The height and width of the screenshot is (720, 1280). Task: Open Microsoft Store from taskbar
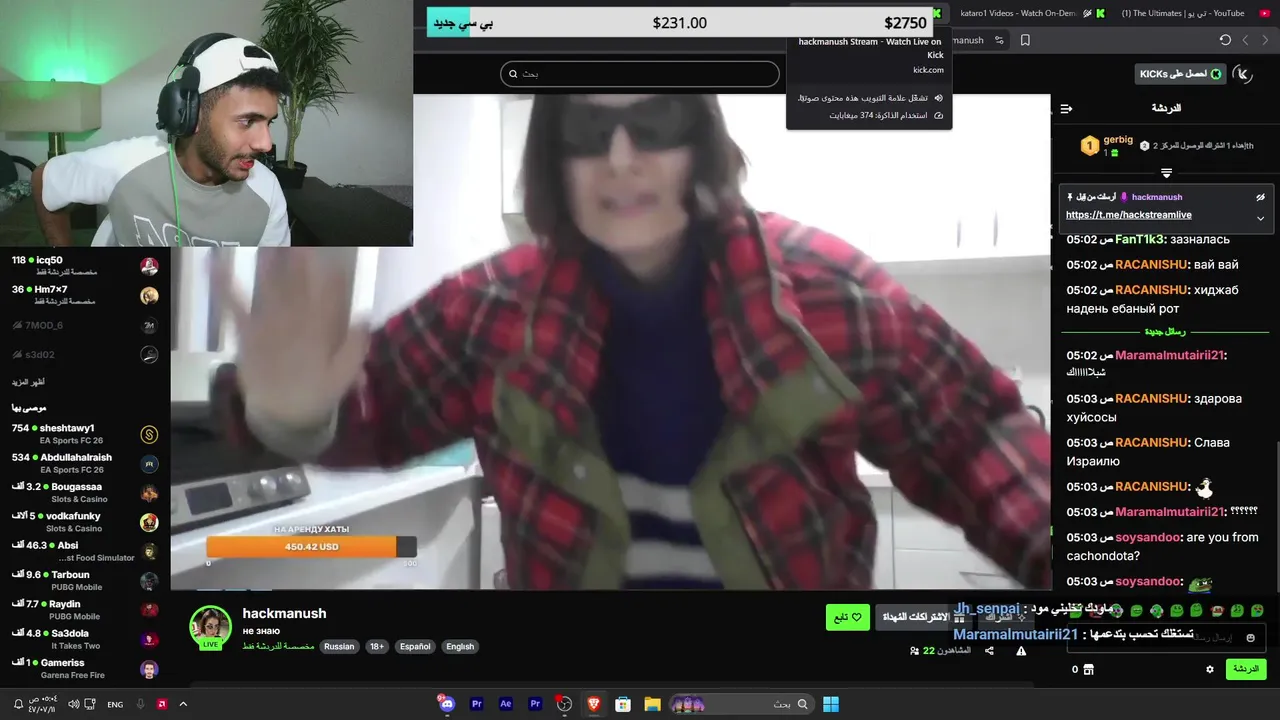pos(623,704)
